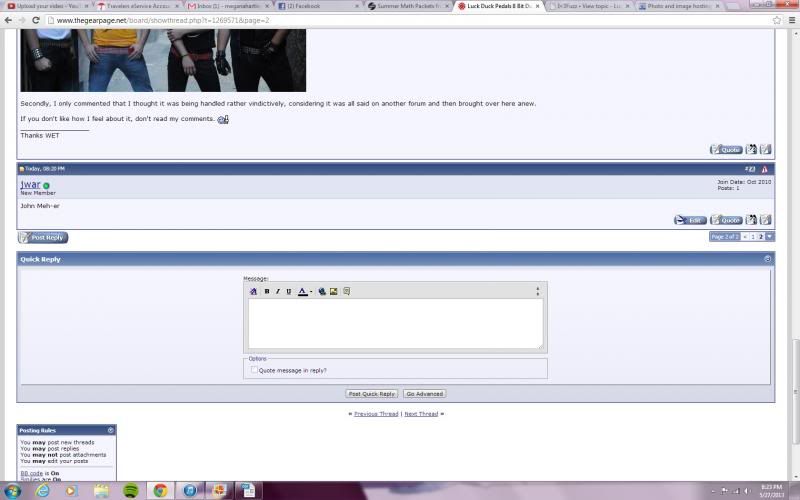Enable Quote message in reply checkbox
Image resolution: width=800 pixels, height=500 pixels.
click(x=254, y=370)
